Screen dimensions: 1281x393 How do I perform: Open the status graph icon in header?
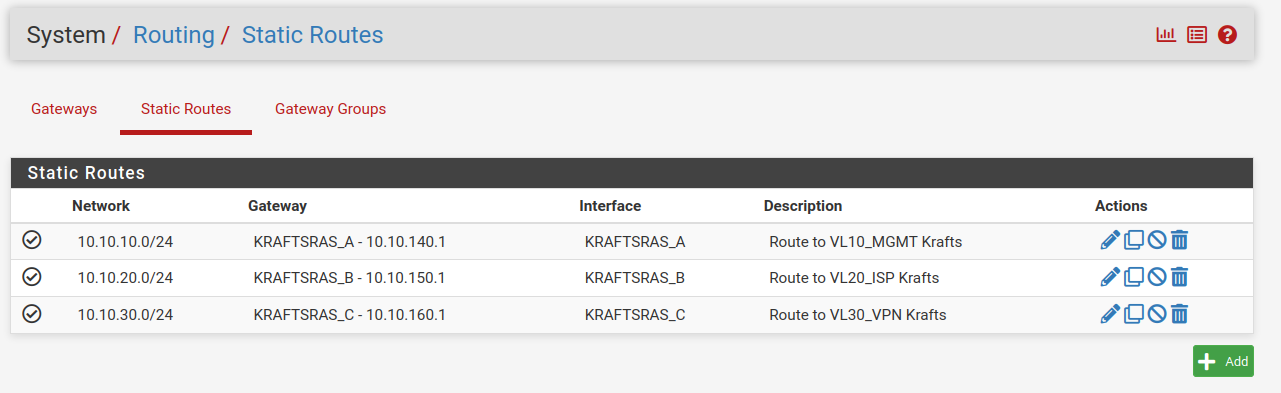coord(1166,35)
